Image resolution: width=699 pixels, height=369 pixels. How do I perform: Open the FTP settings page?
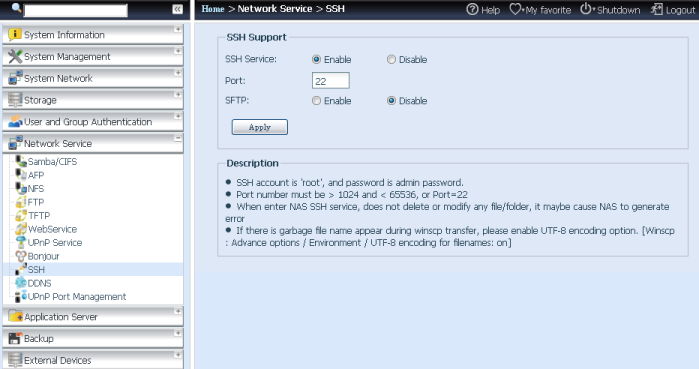click(x=36, y=202)
